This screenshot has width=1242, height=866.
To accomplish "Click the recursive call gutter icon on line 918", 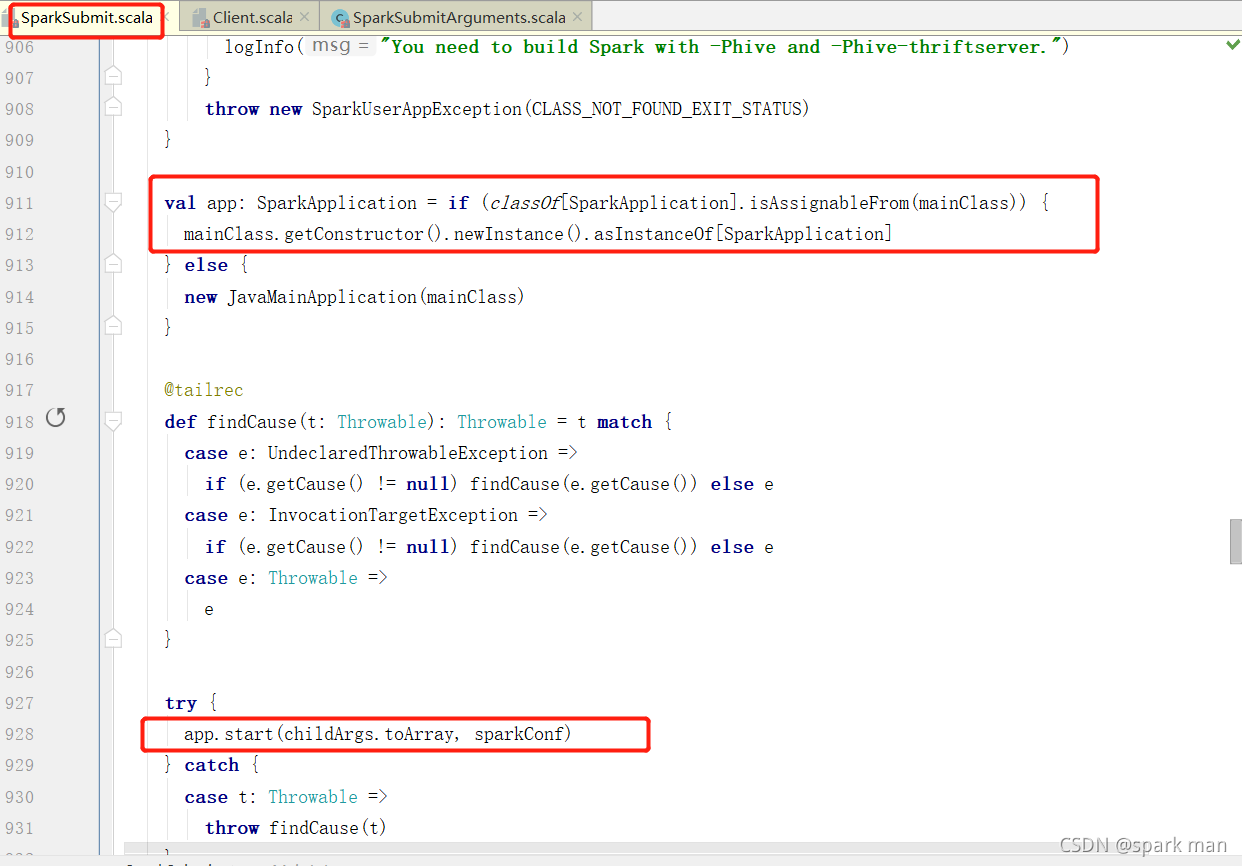I will coord(56,418).
